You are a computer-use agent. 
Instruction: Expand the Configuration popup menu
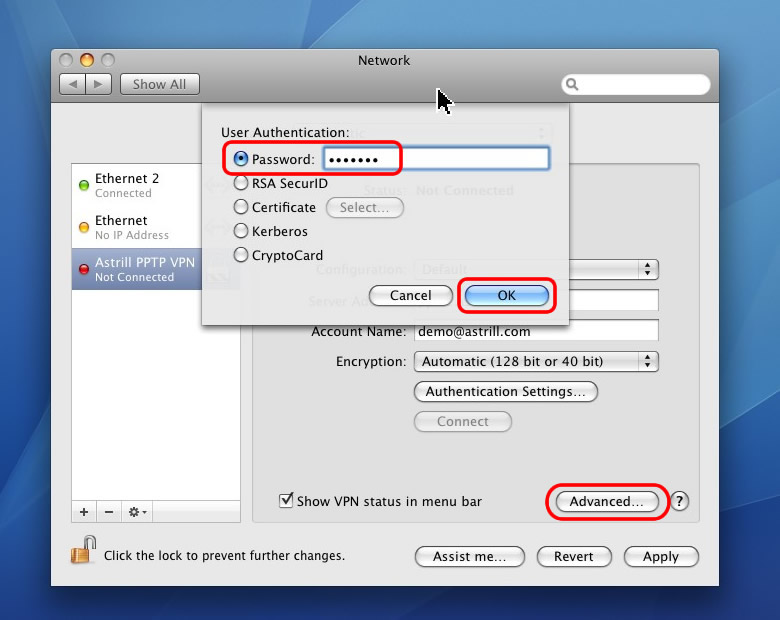pos(649,269)
